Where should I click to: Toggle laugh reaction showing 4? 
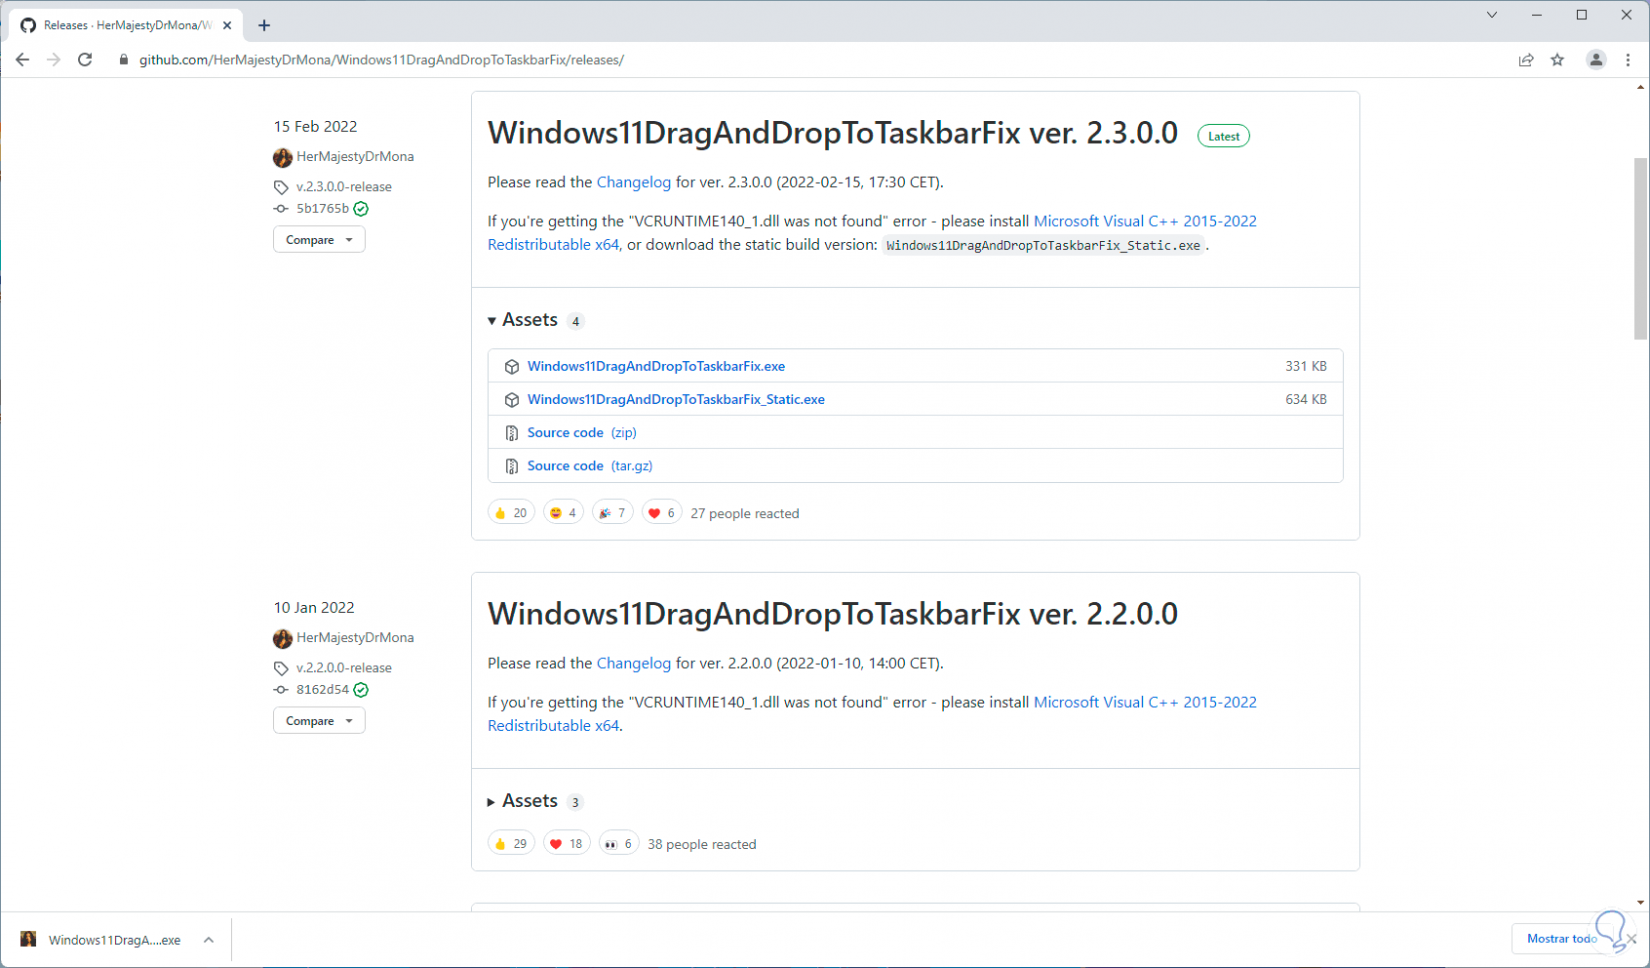point(563,513)
